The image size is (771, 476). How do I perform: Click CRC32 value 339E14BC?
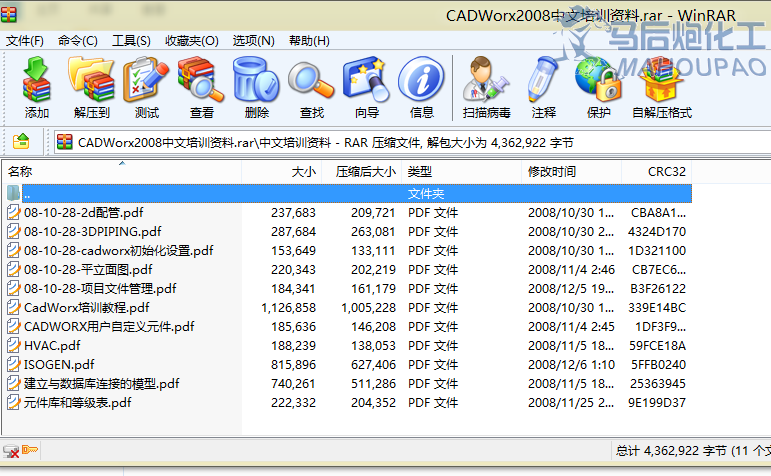(x=657, y=308)
